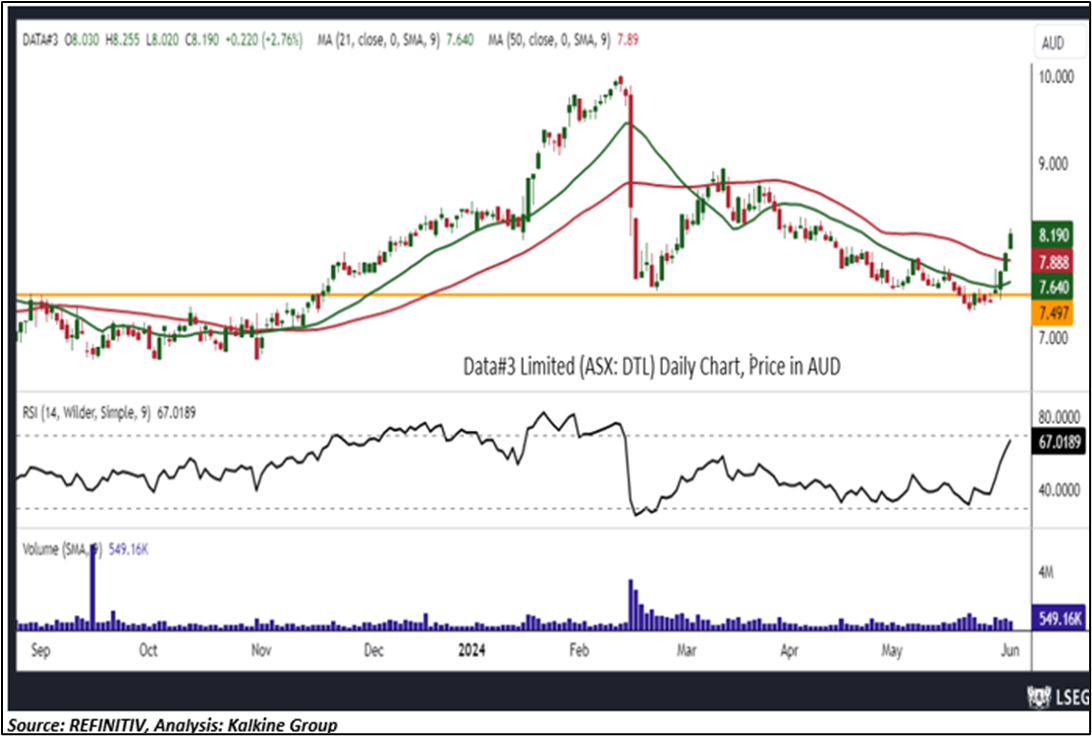
Task: Select the black 67.0189 RSI axis tag
Action: 1059,442
